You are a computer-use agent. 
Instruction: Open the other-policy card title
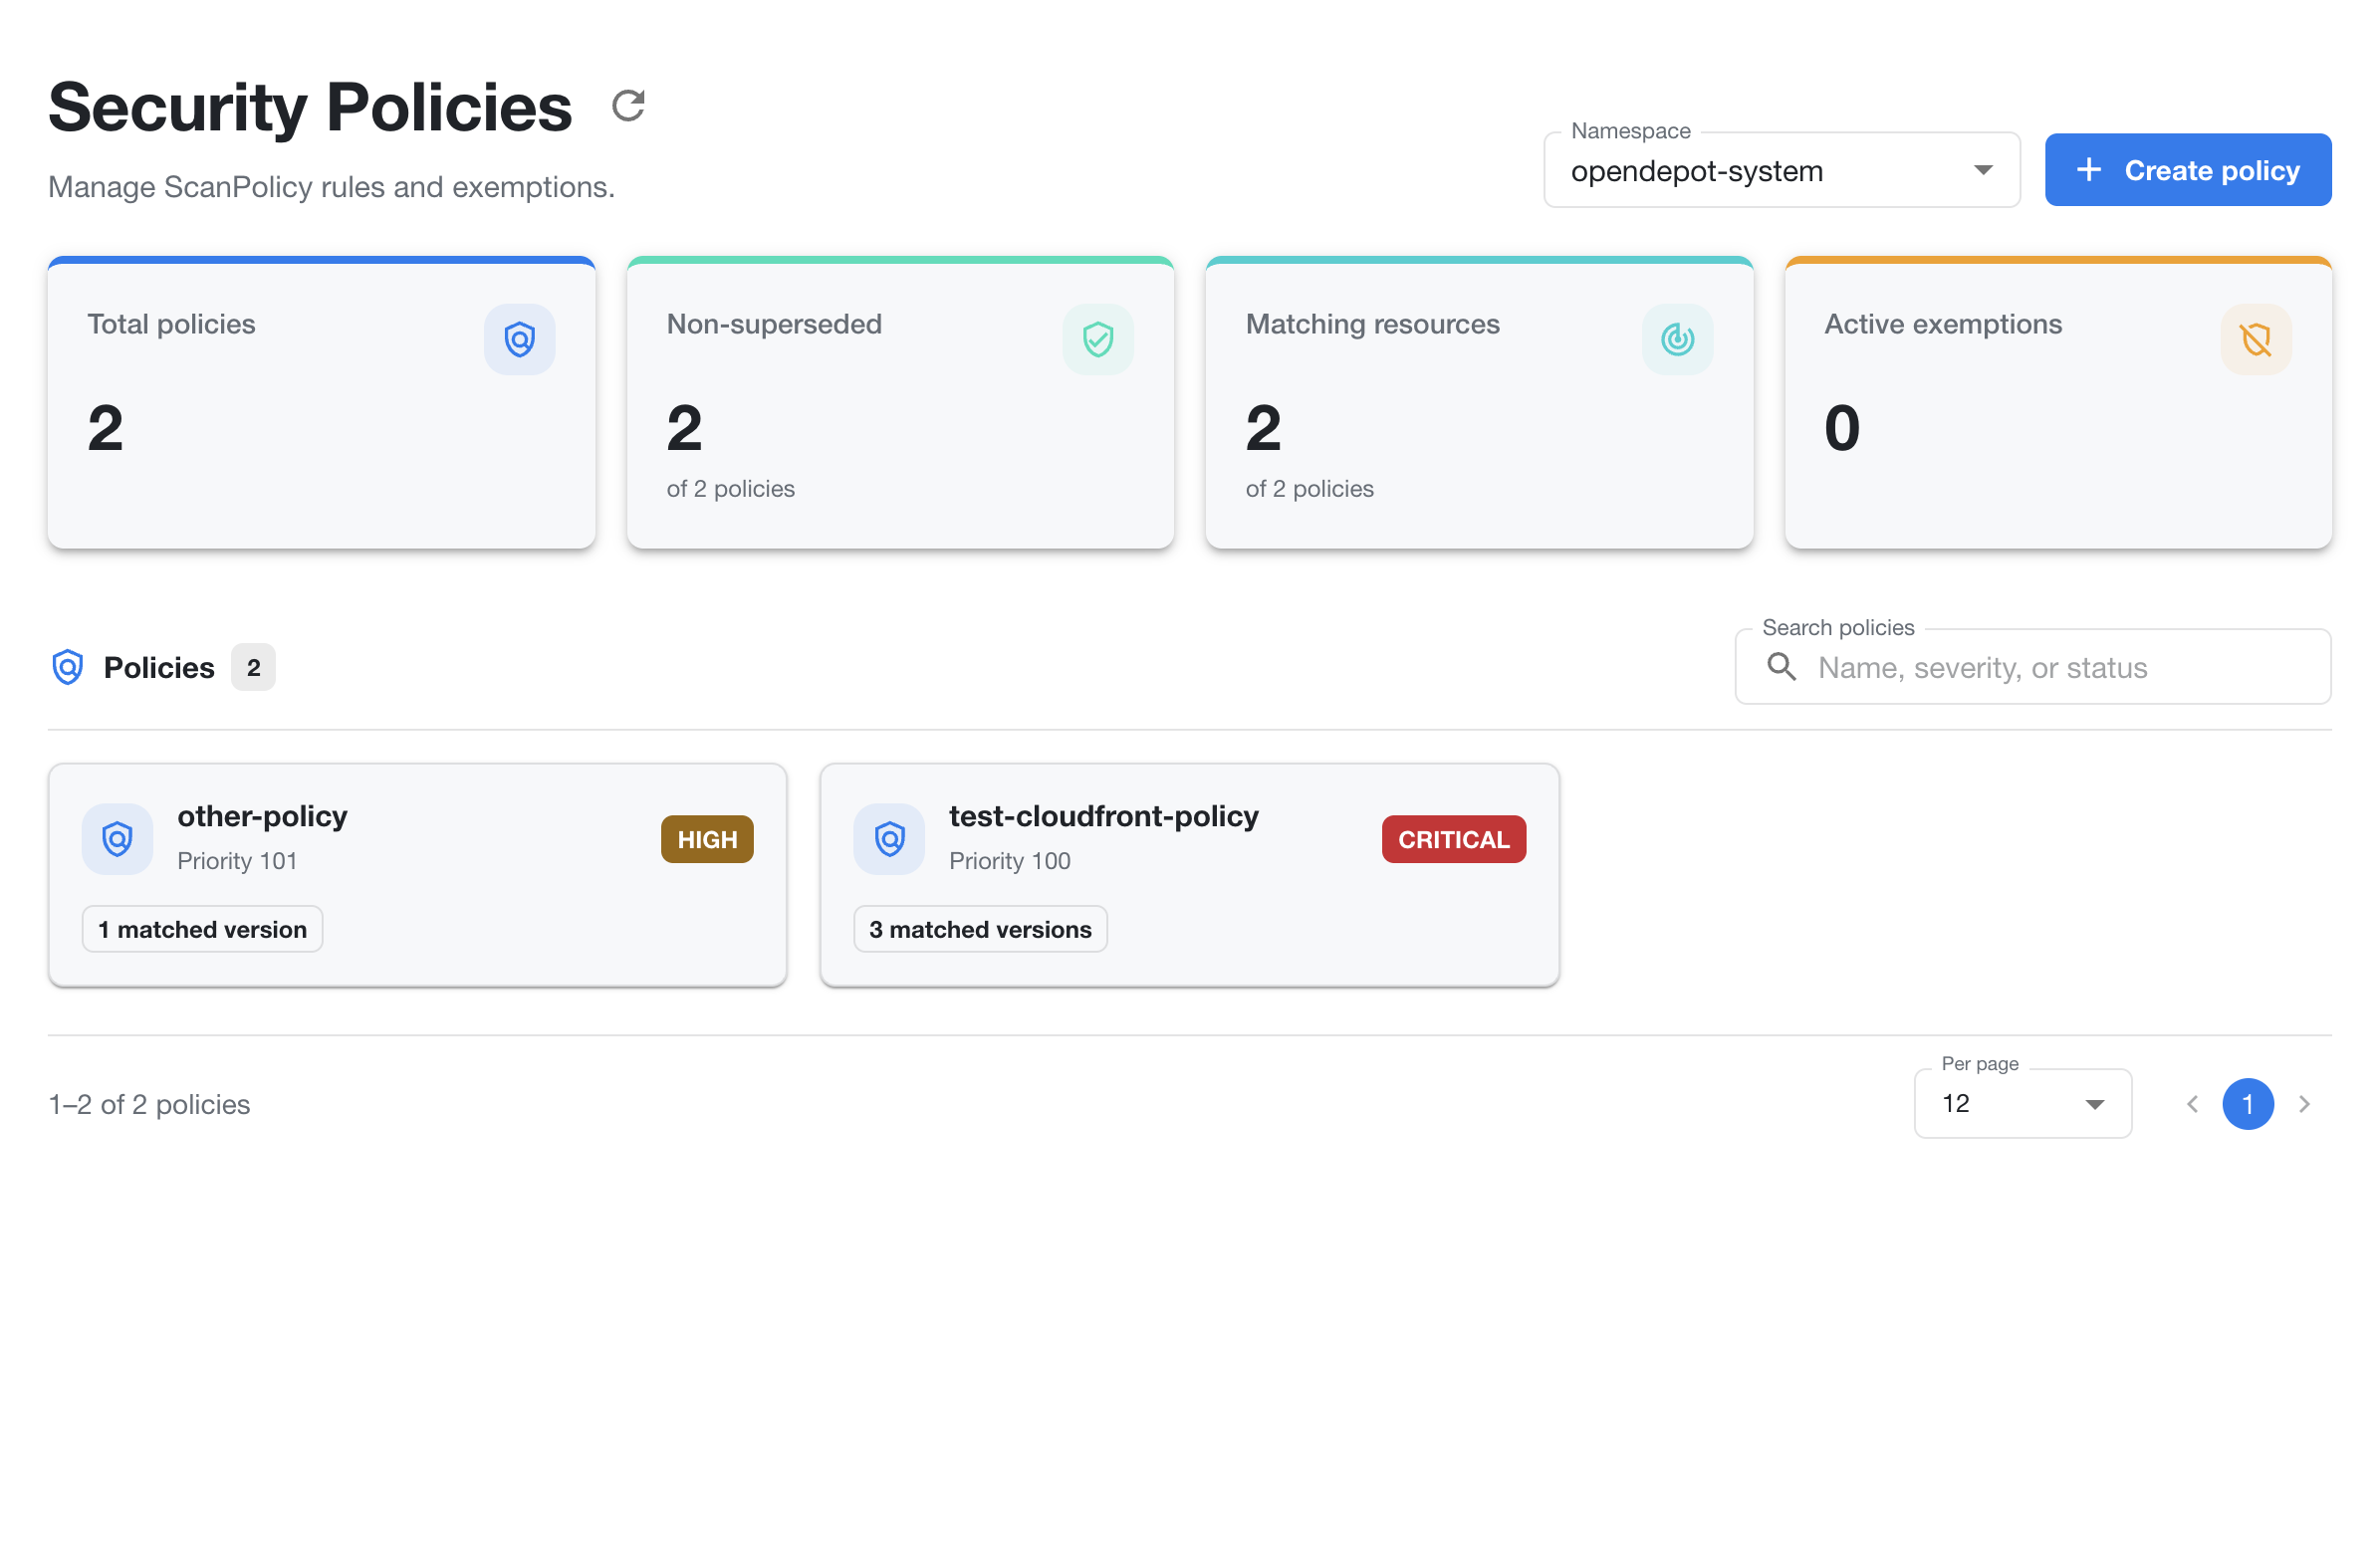pos(262,816)
